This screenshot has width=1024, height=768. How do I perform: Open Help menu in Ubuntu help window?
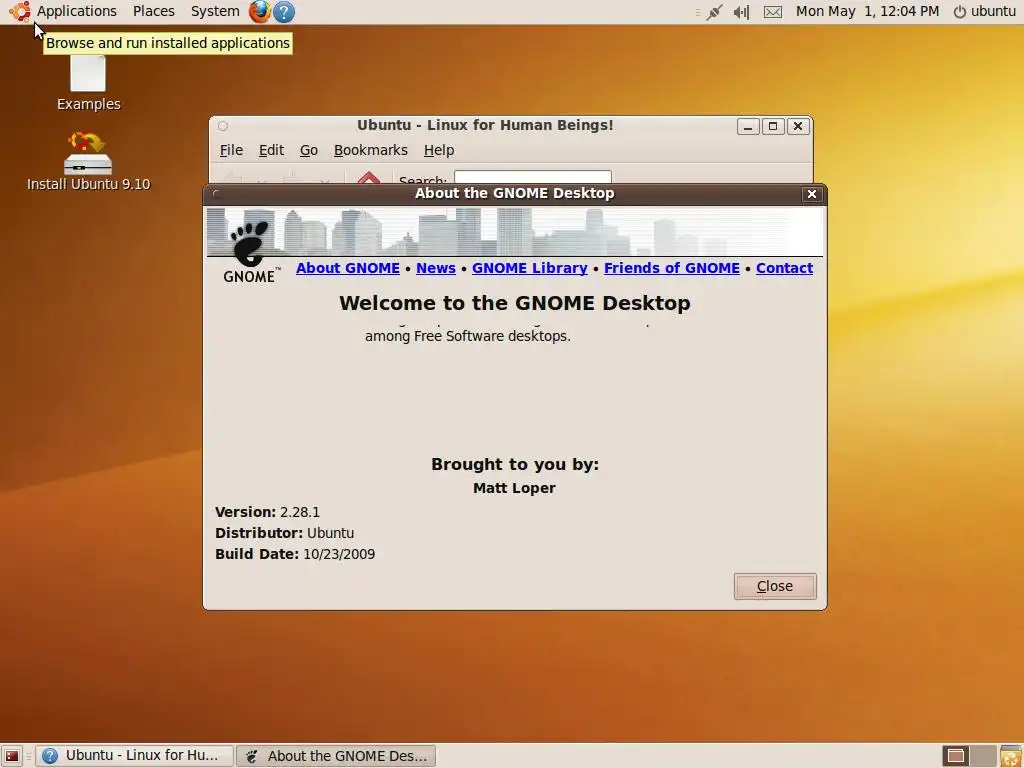tap(439, 150)
